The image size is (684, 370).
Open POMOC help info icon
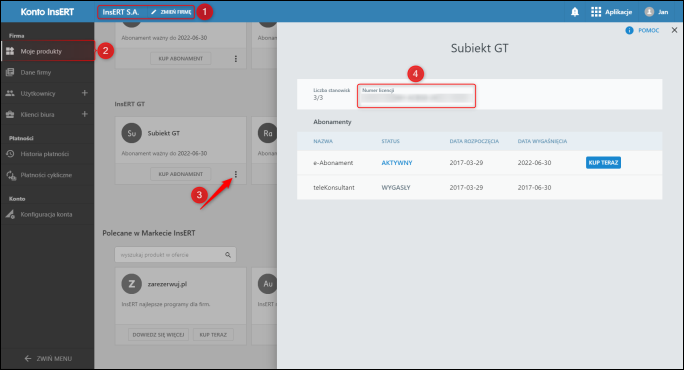point(629,30)
